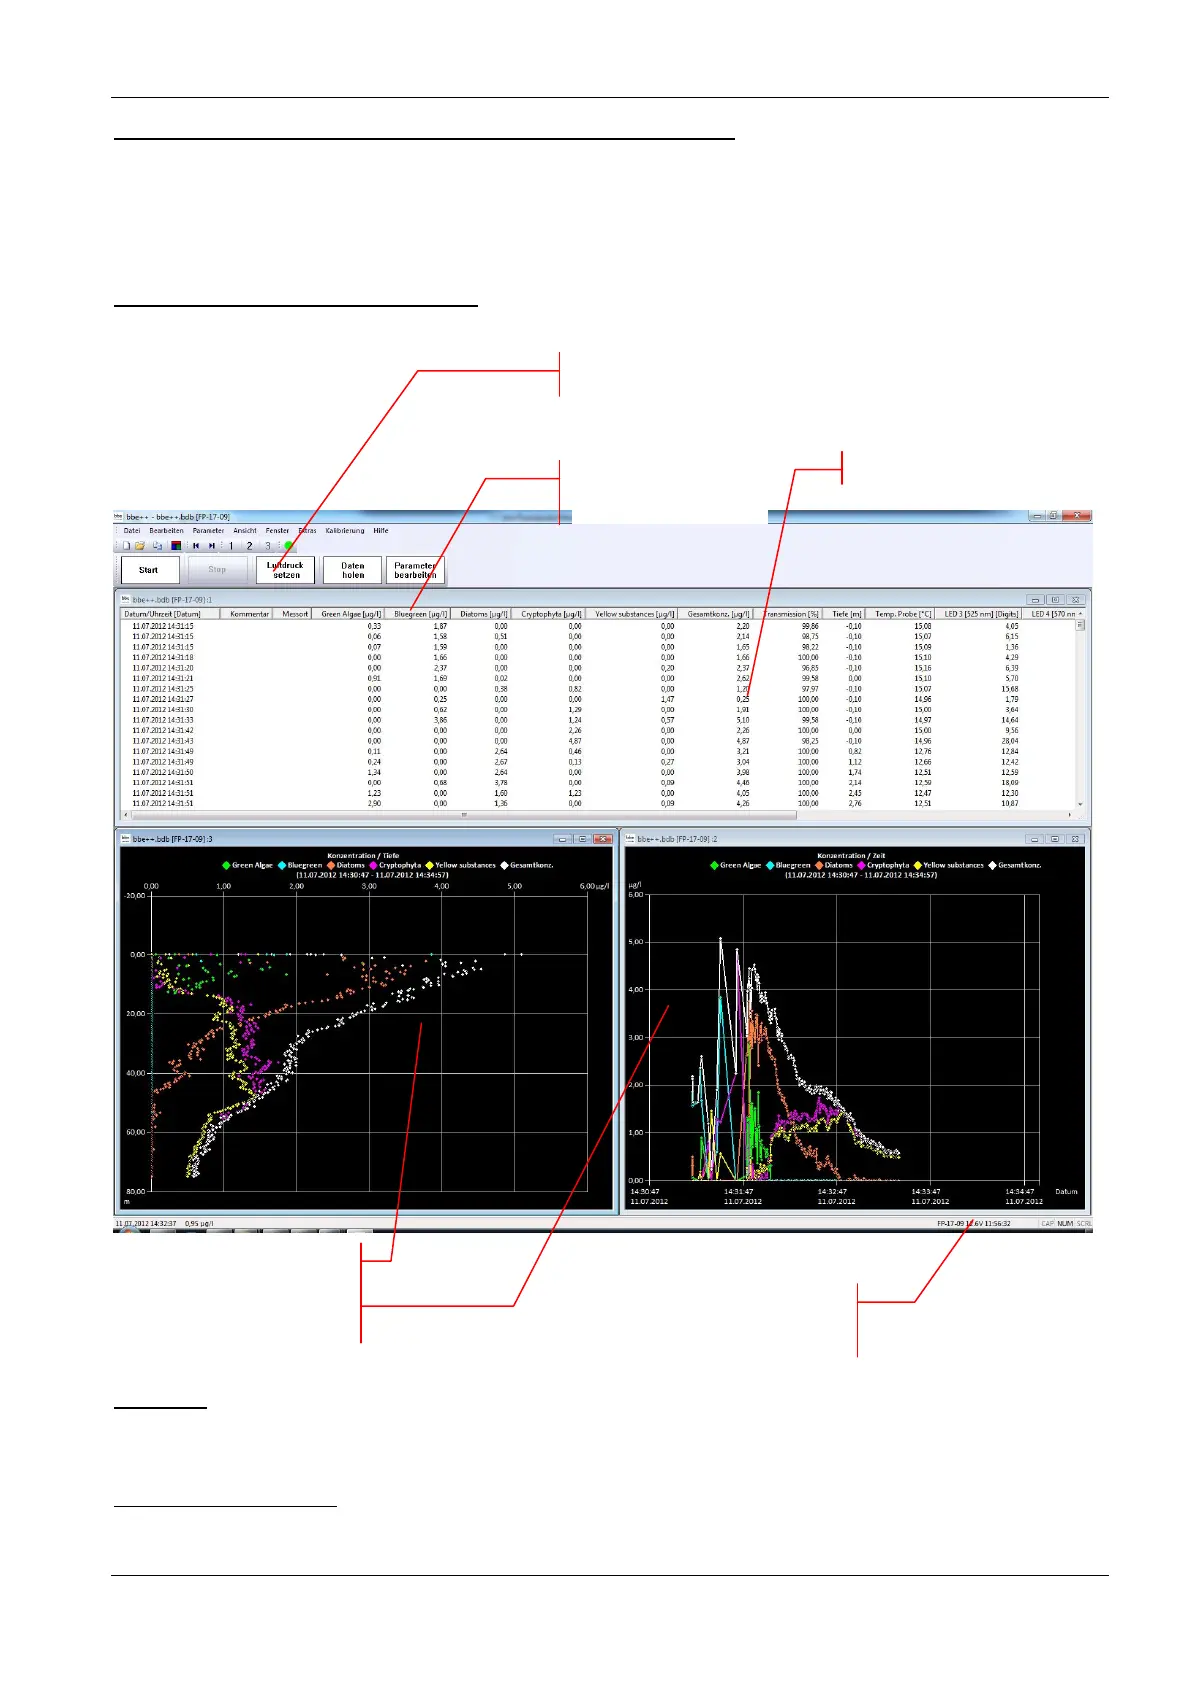Open the Extras menu

pyautogui.click(x=307, y=531)
